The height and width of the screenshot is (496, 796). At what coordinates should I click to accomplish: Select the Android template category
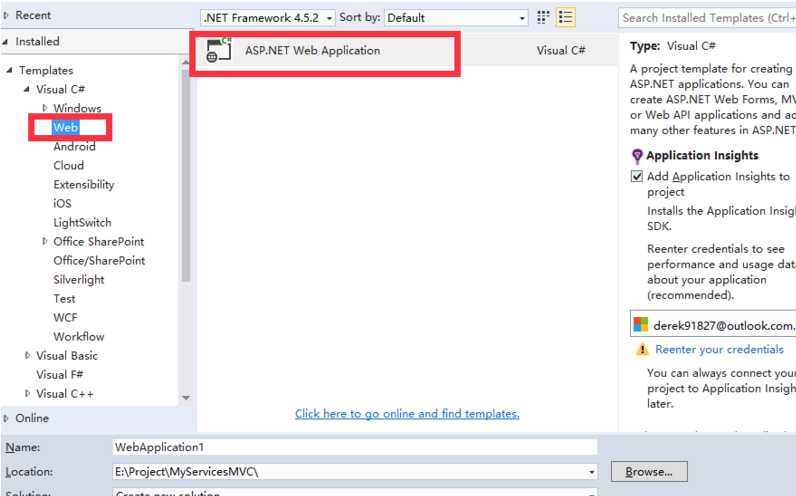tap(75, 146)
